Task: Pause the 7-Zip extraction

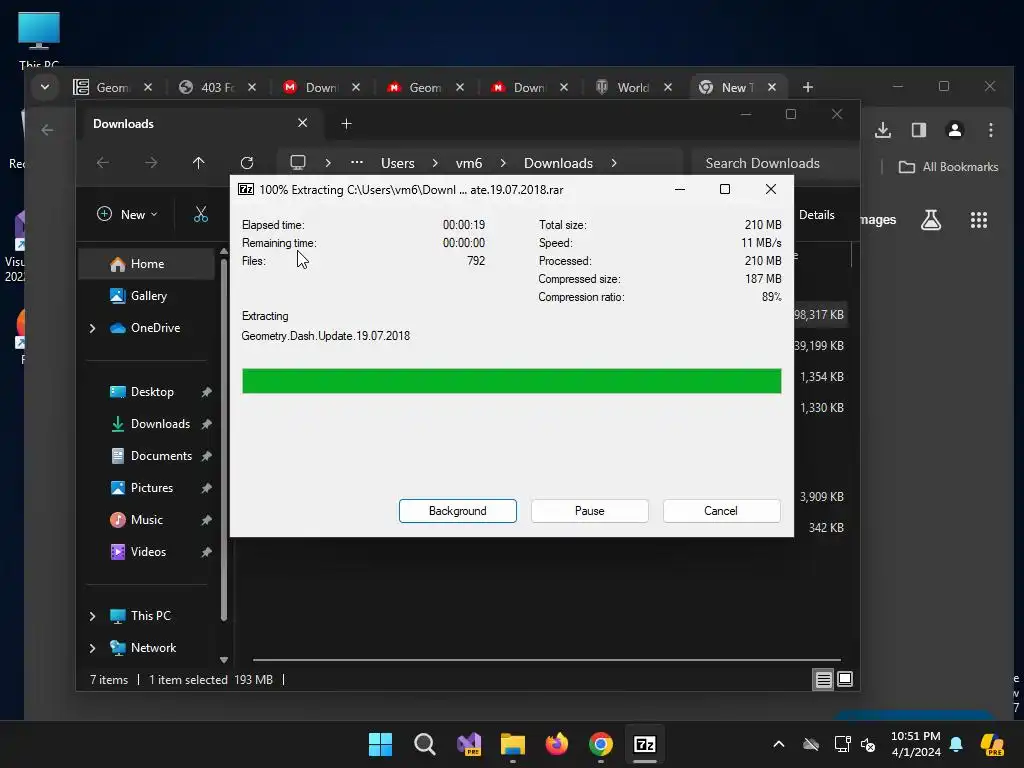Action: 589,511
